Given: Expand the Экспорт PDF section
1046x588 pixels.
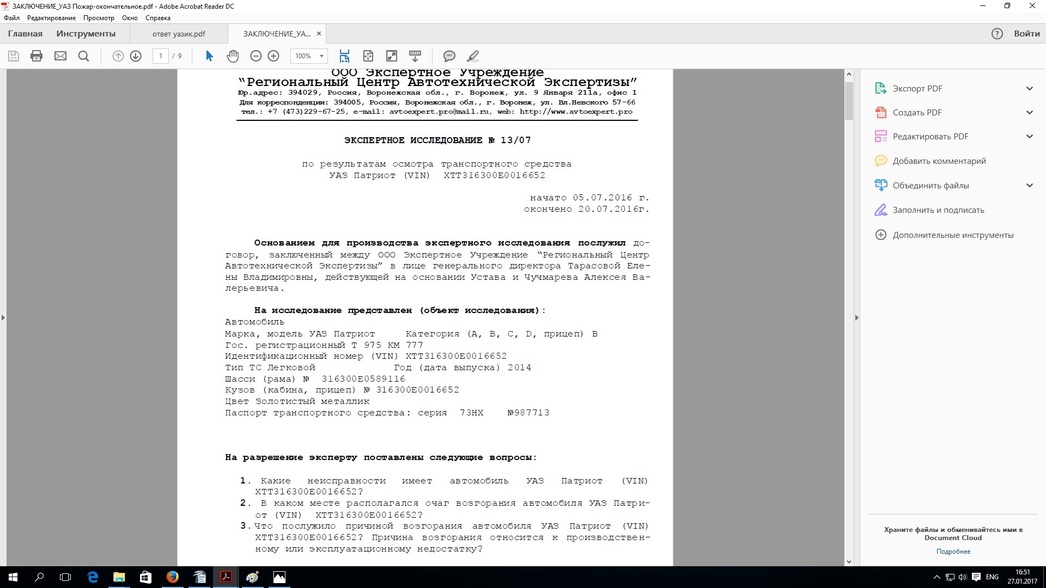Looking at the screenshot, I should coord(1029,89).
